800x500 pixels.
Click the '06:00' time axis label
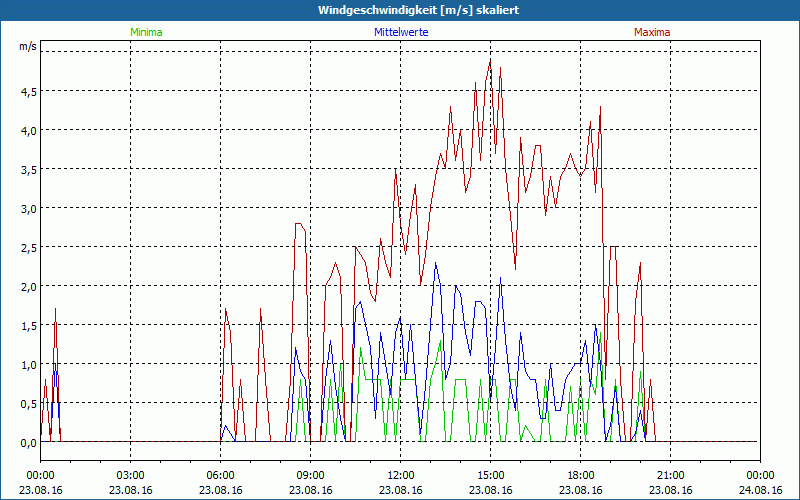[220, 476]
